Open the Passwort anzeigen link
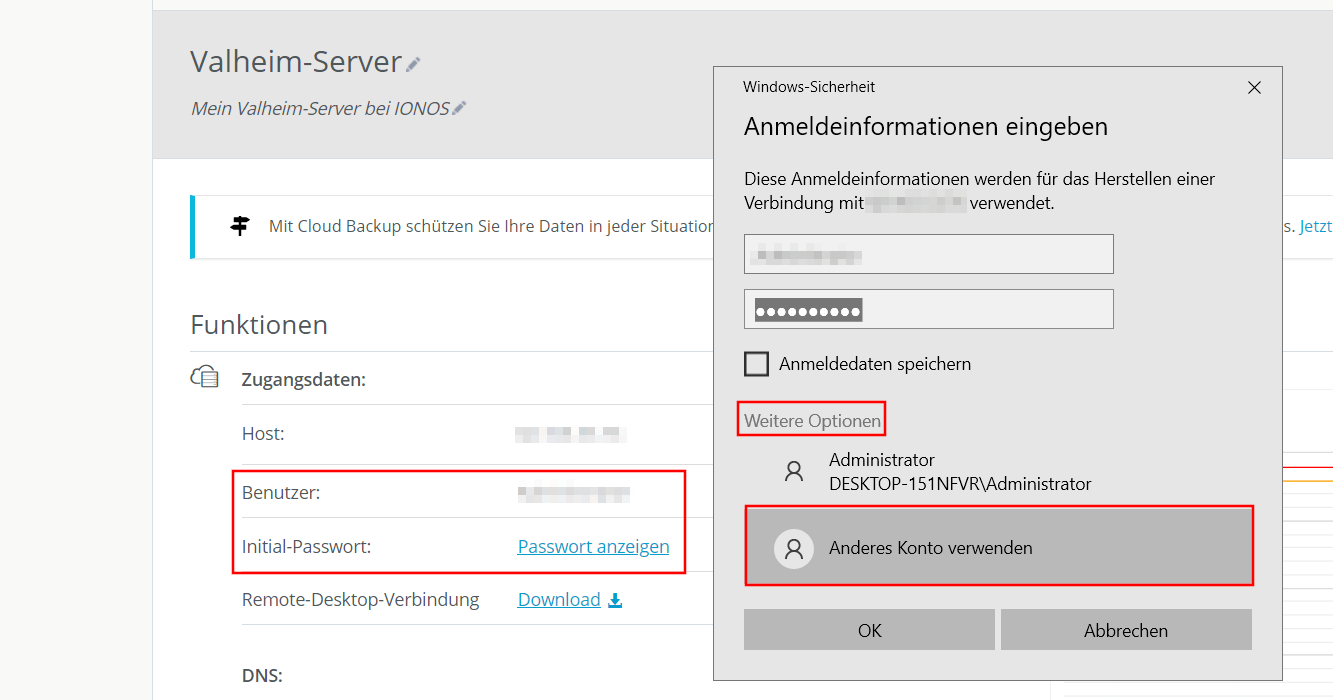Screen dimensions: 1333x700 [593, 547]
